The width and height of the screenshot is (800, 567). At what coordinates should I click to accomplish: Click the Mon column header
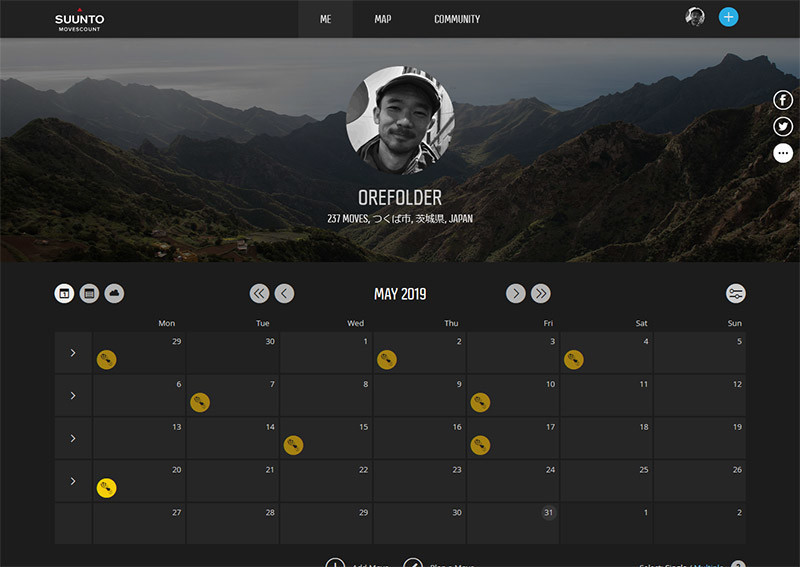pos(167,323)
